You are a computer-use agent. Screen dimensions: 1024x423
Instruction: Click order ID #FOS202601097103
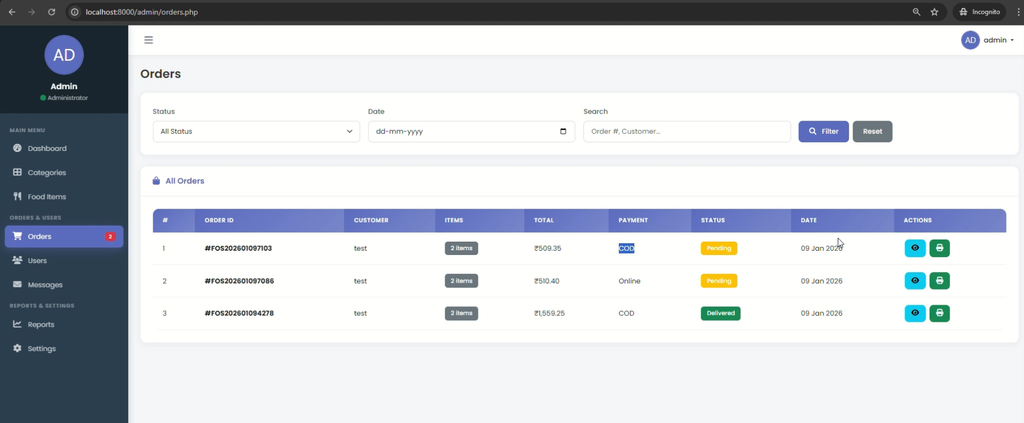238,248
